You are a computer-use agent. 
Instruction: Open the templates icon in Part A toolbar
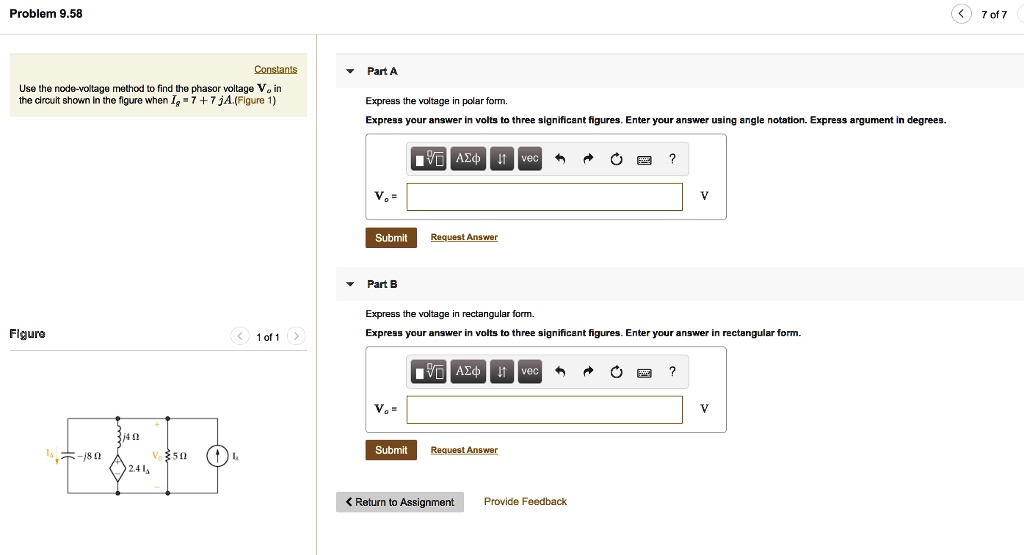428,158
